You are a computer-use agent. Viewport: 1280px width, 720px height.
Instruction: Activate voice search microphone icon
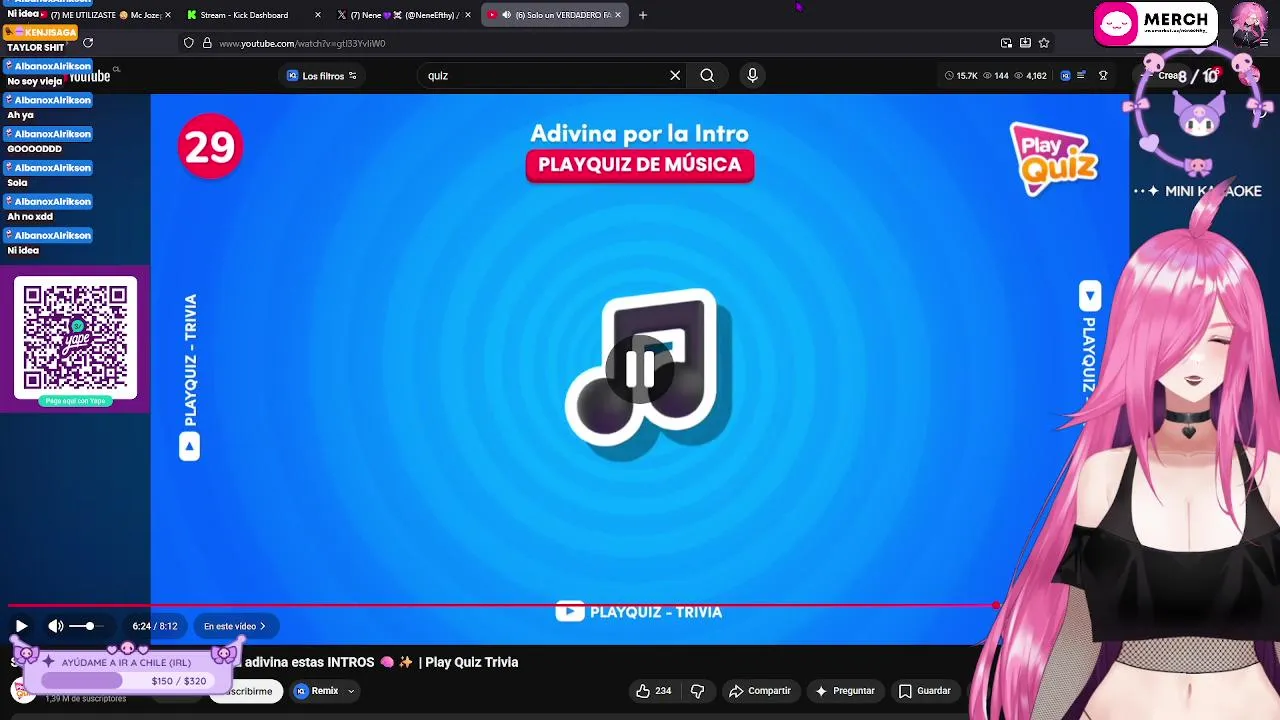click(x=752, y=76)
